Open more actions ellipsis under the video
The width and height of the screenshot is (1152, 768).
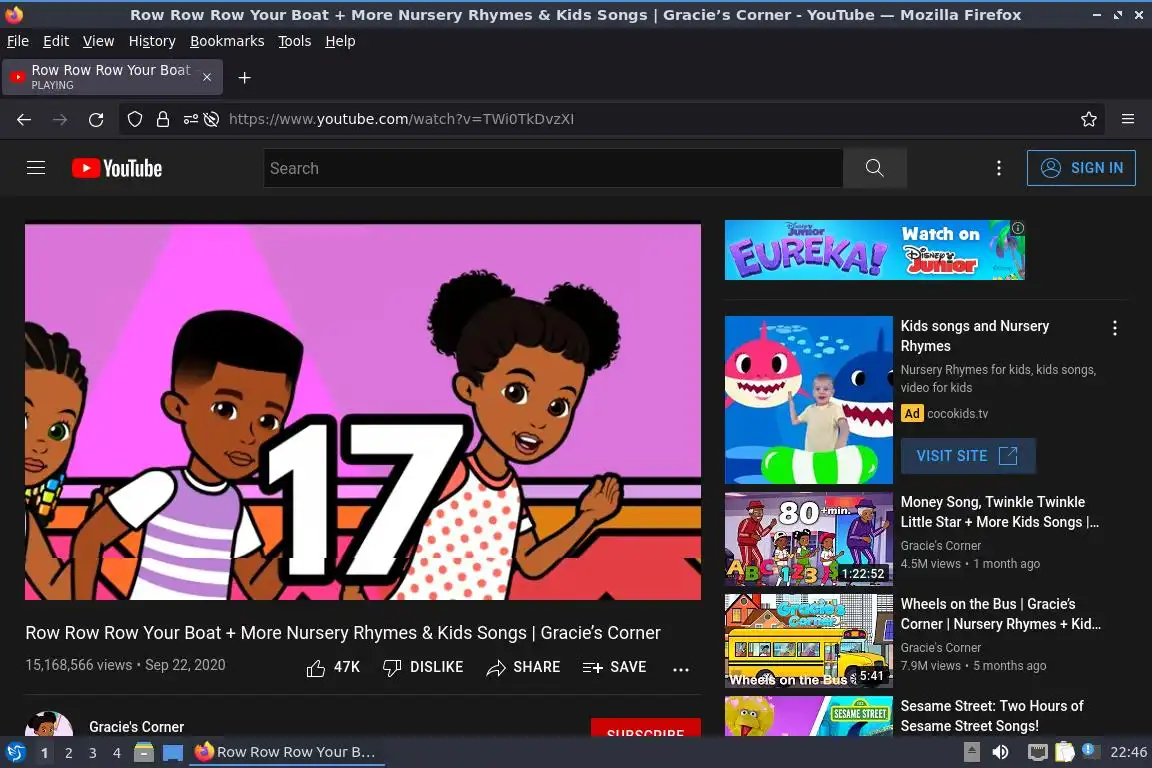[x=681, y=669]
